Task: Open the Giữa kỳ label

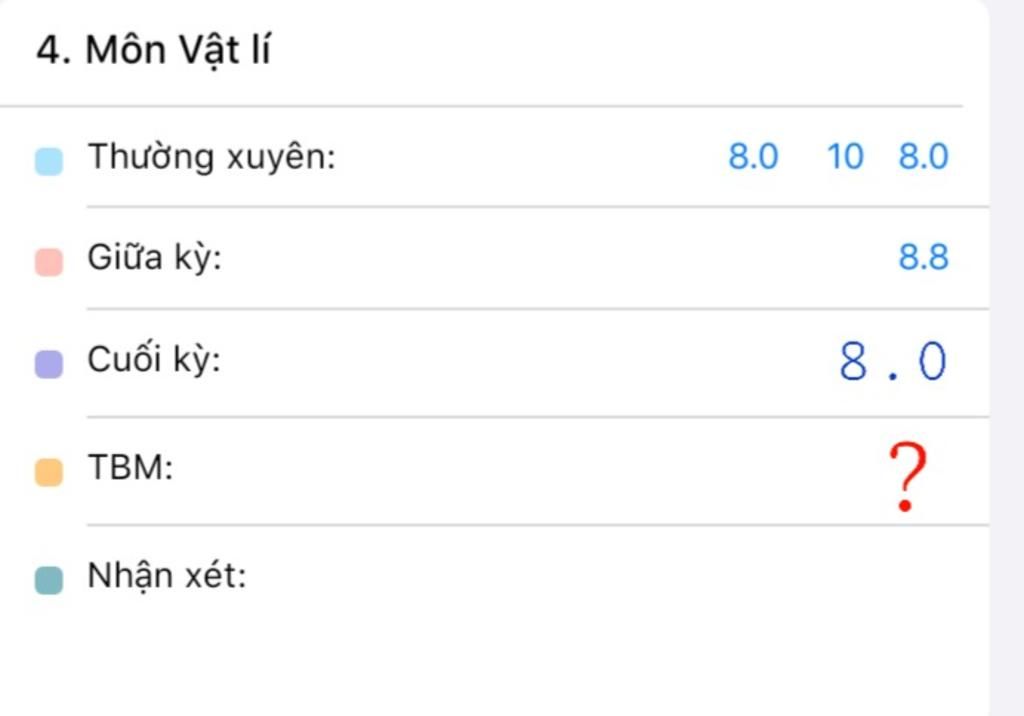Action: (155, 257)
